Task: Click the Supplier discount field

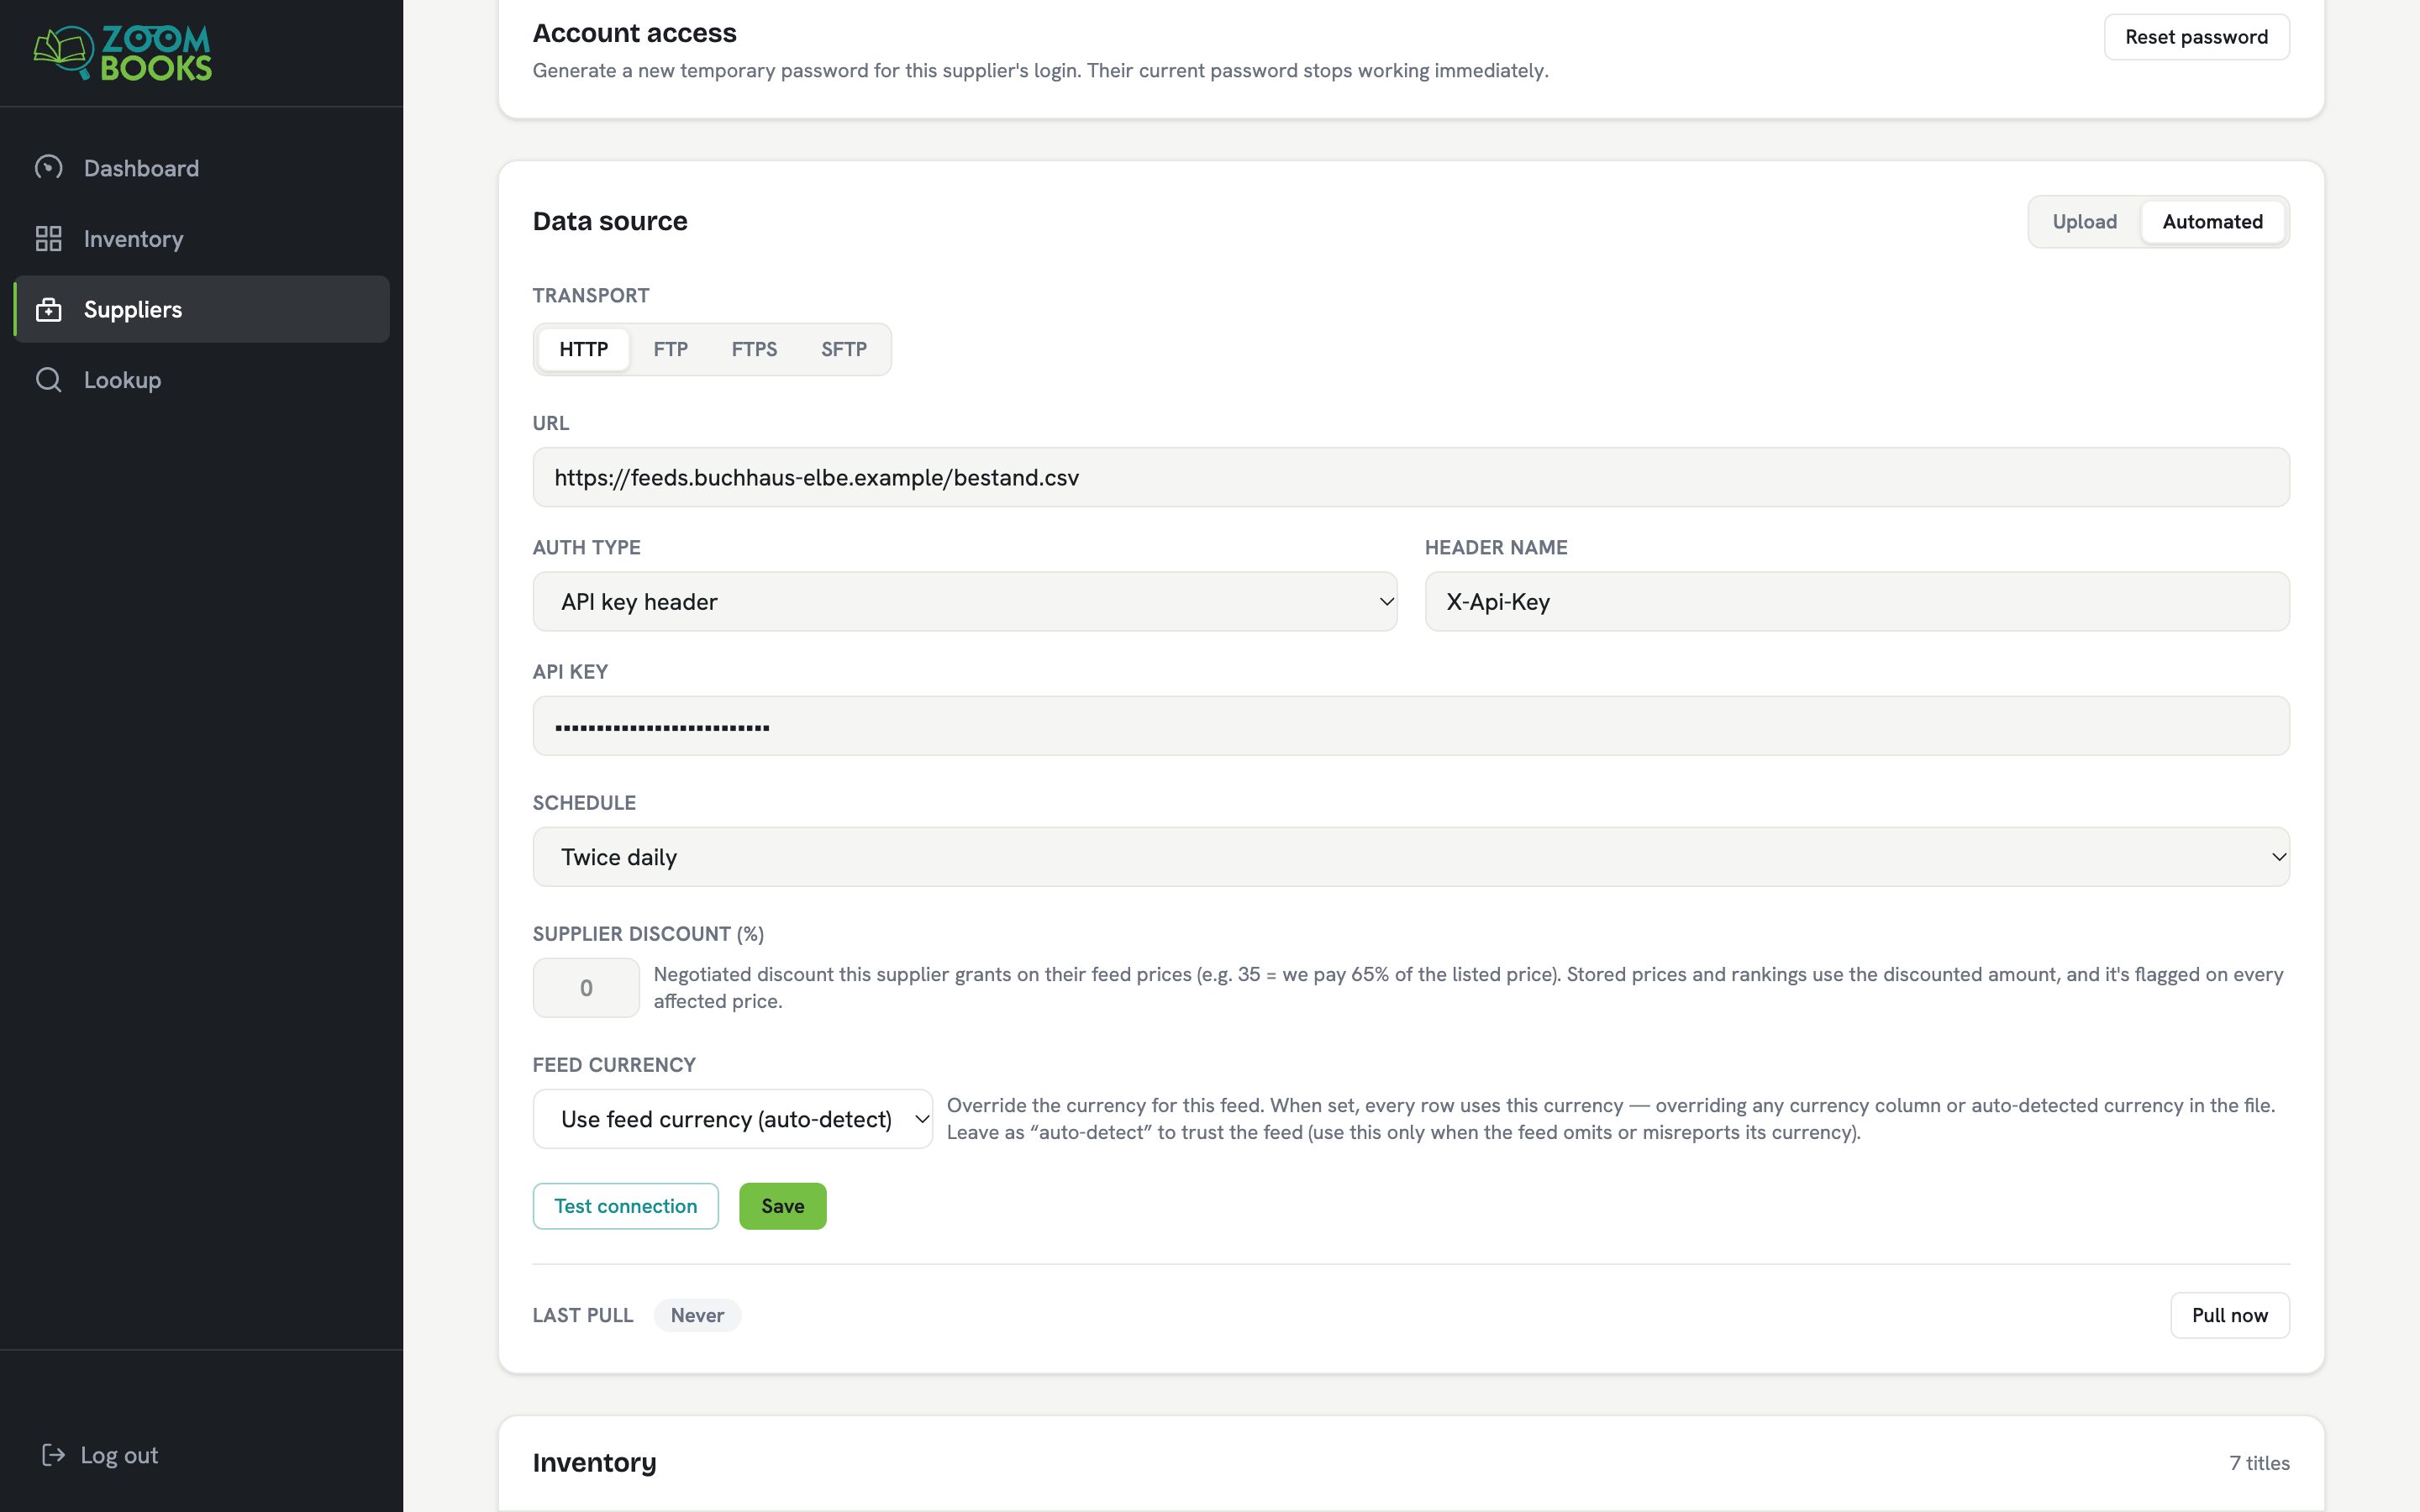Action: (586, 988)
